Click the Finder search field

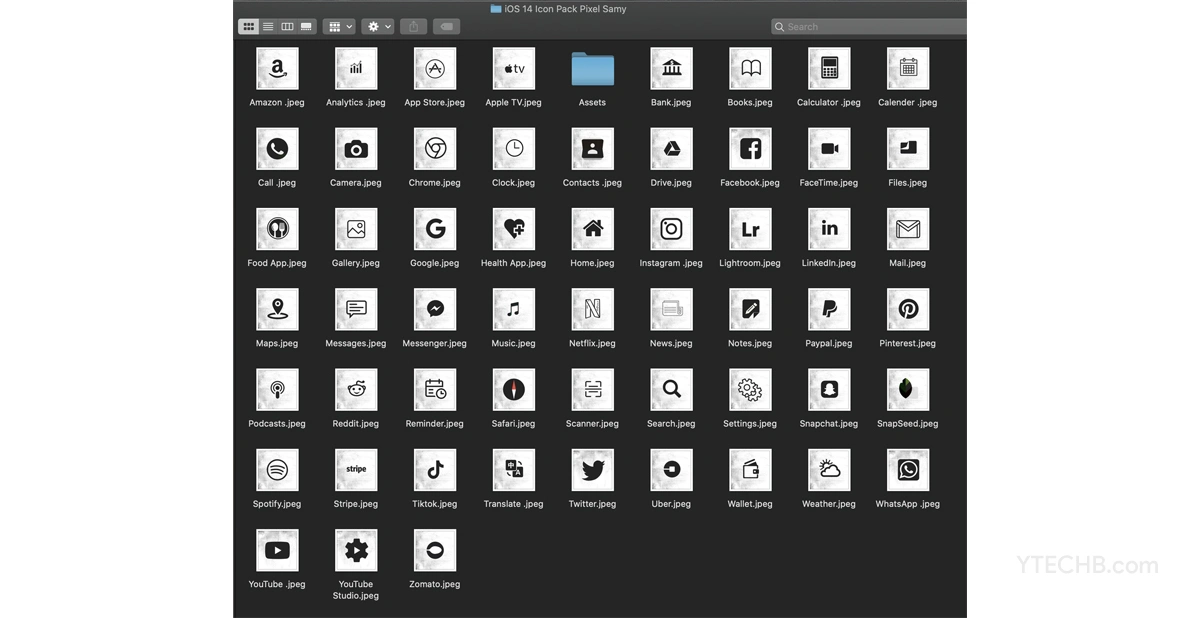(x=868, y=27)
